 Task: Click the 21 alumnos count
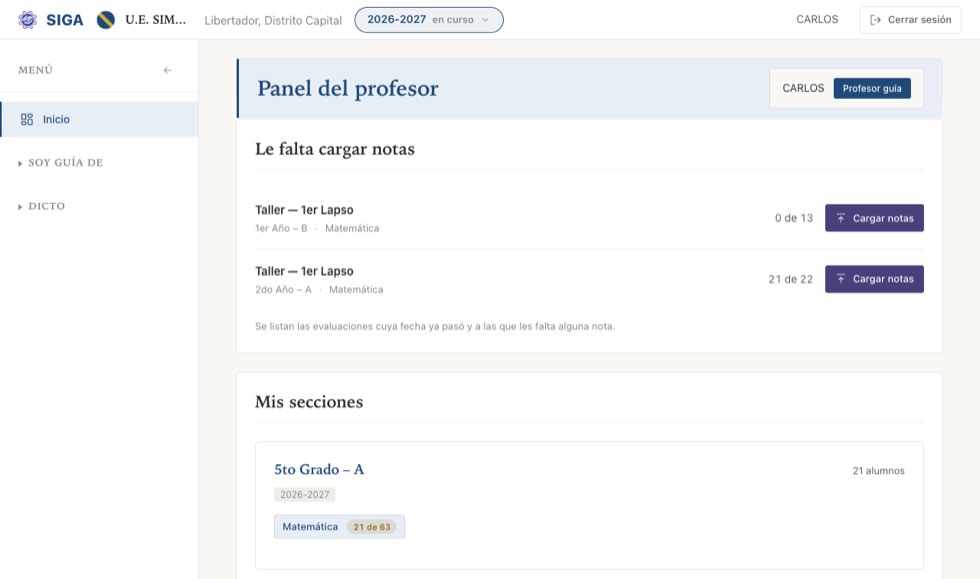click(878, 471)
